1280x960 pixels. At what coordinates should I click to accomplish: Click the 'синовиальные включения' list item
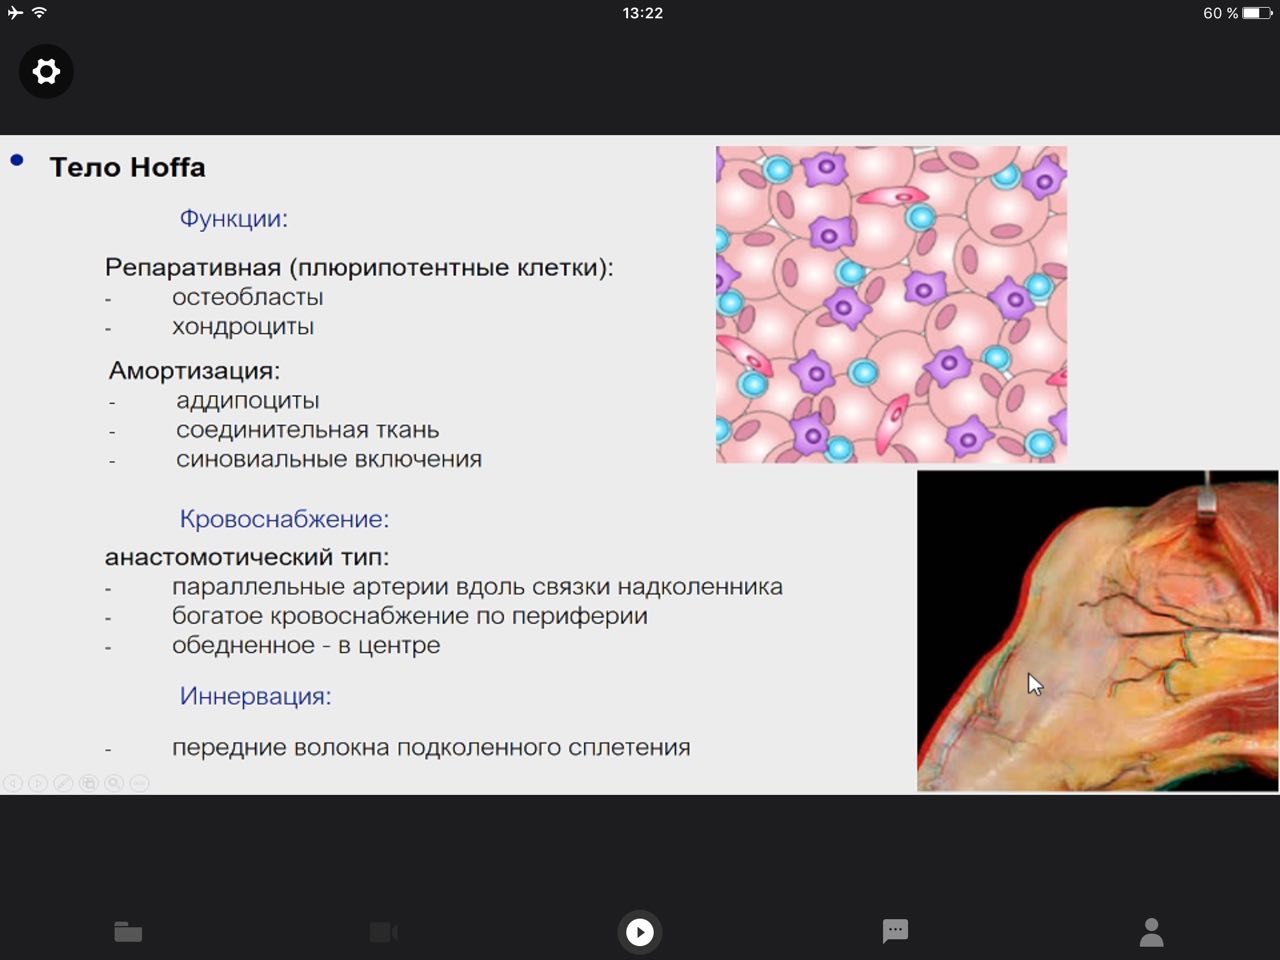pyautogui.click(x=328, y=459)
